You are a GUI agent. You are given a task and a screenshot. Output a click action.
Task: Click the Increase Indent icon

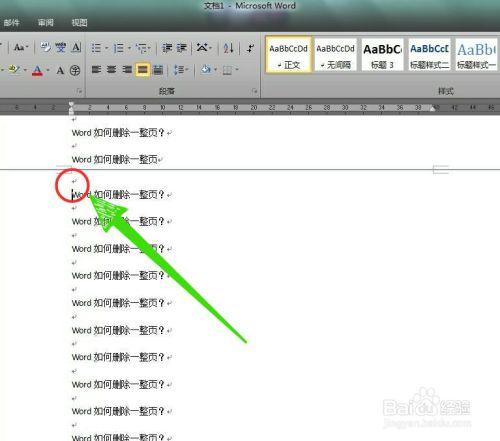[x=182, y=48]
